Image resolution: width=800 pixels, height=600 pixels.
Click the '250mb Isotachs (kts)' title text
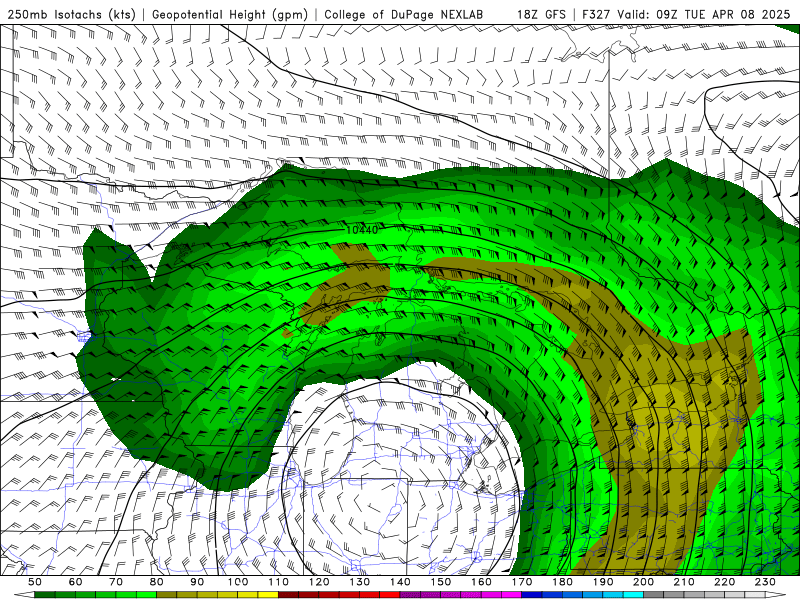pyautogui.click(x=71, y=15)
